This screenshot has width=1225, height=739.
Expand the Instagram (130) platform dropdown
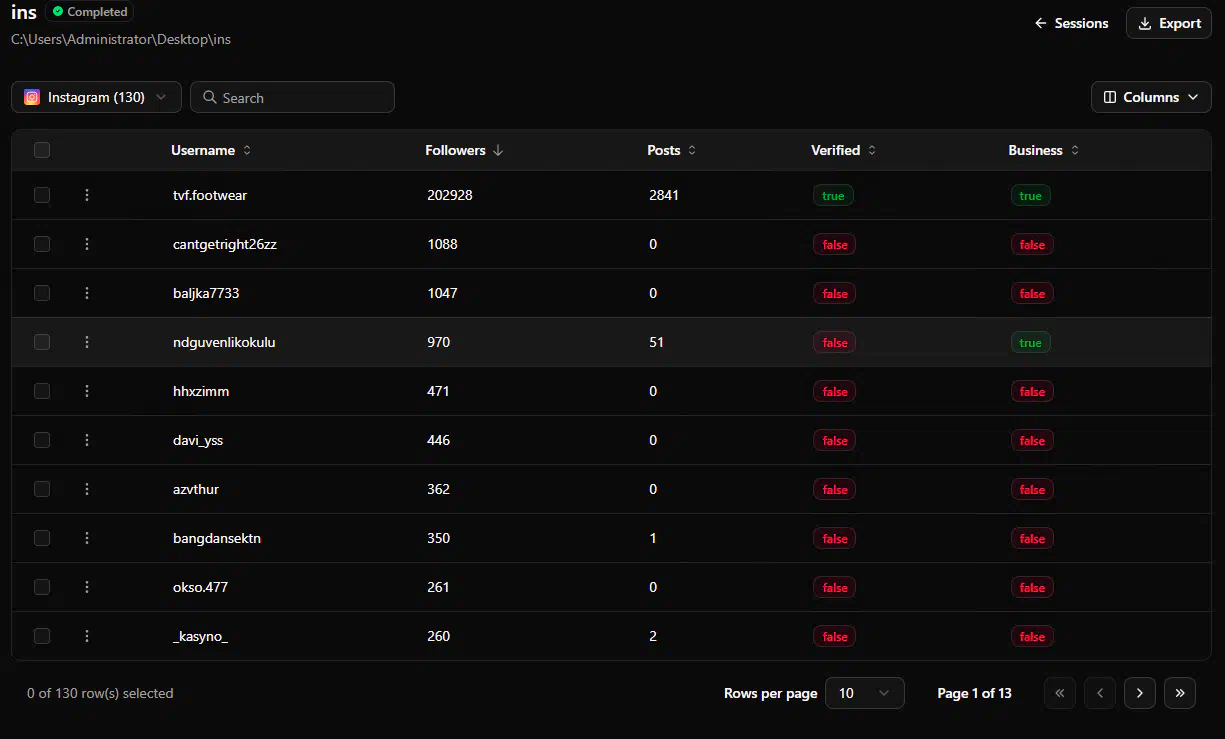(96, 97)
